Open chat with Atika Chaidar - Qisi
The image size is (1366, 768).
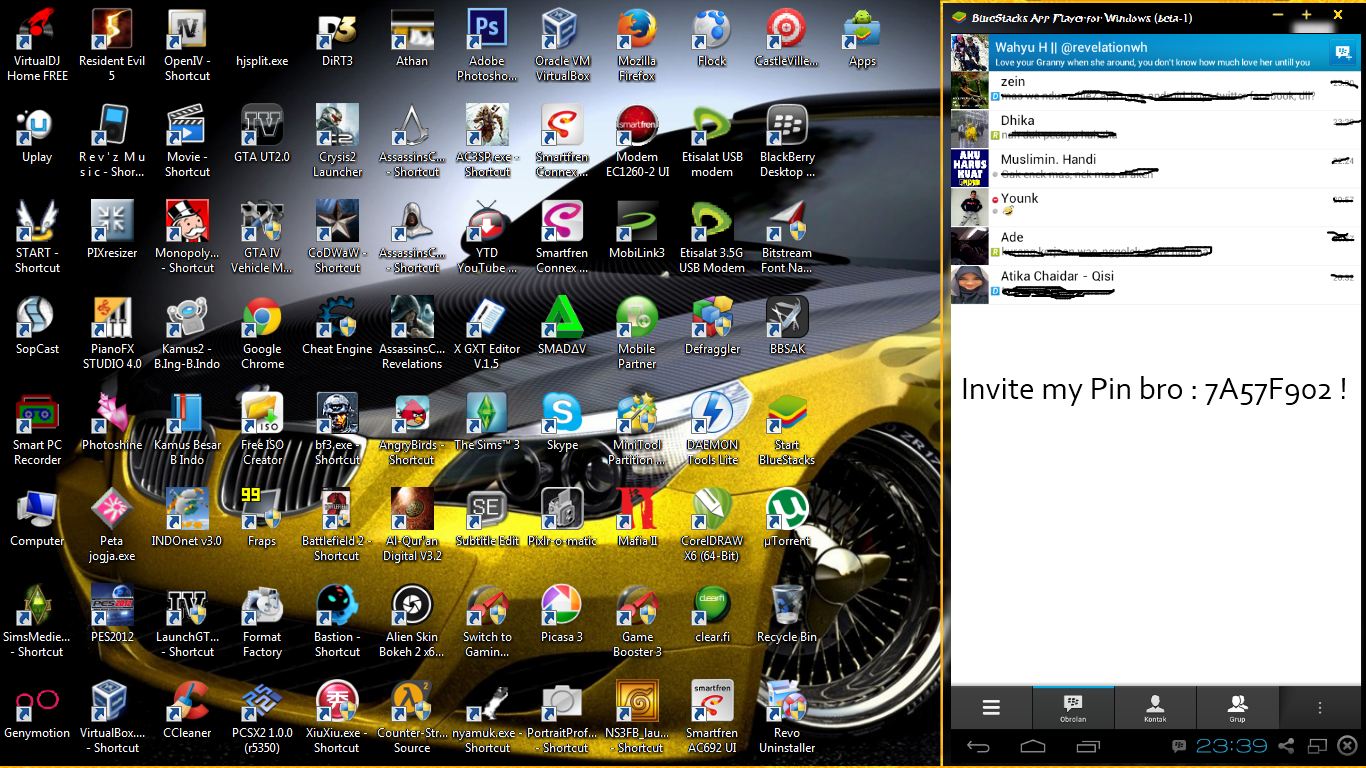click(x=1155, y=285)
